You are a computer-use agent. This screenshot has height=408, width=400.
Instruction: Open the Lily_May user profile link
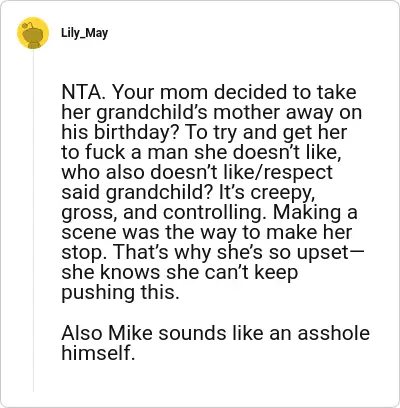tap(84, 33)
